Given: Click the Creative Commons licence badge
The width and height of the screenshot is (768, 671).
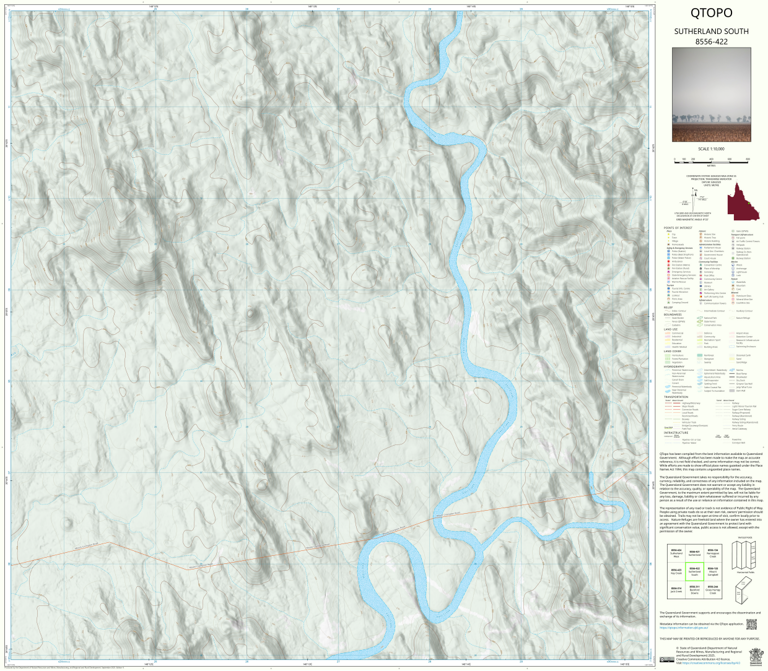Looking at the screenshot, I should (666, 660).
